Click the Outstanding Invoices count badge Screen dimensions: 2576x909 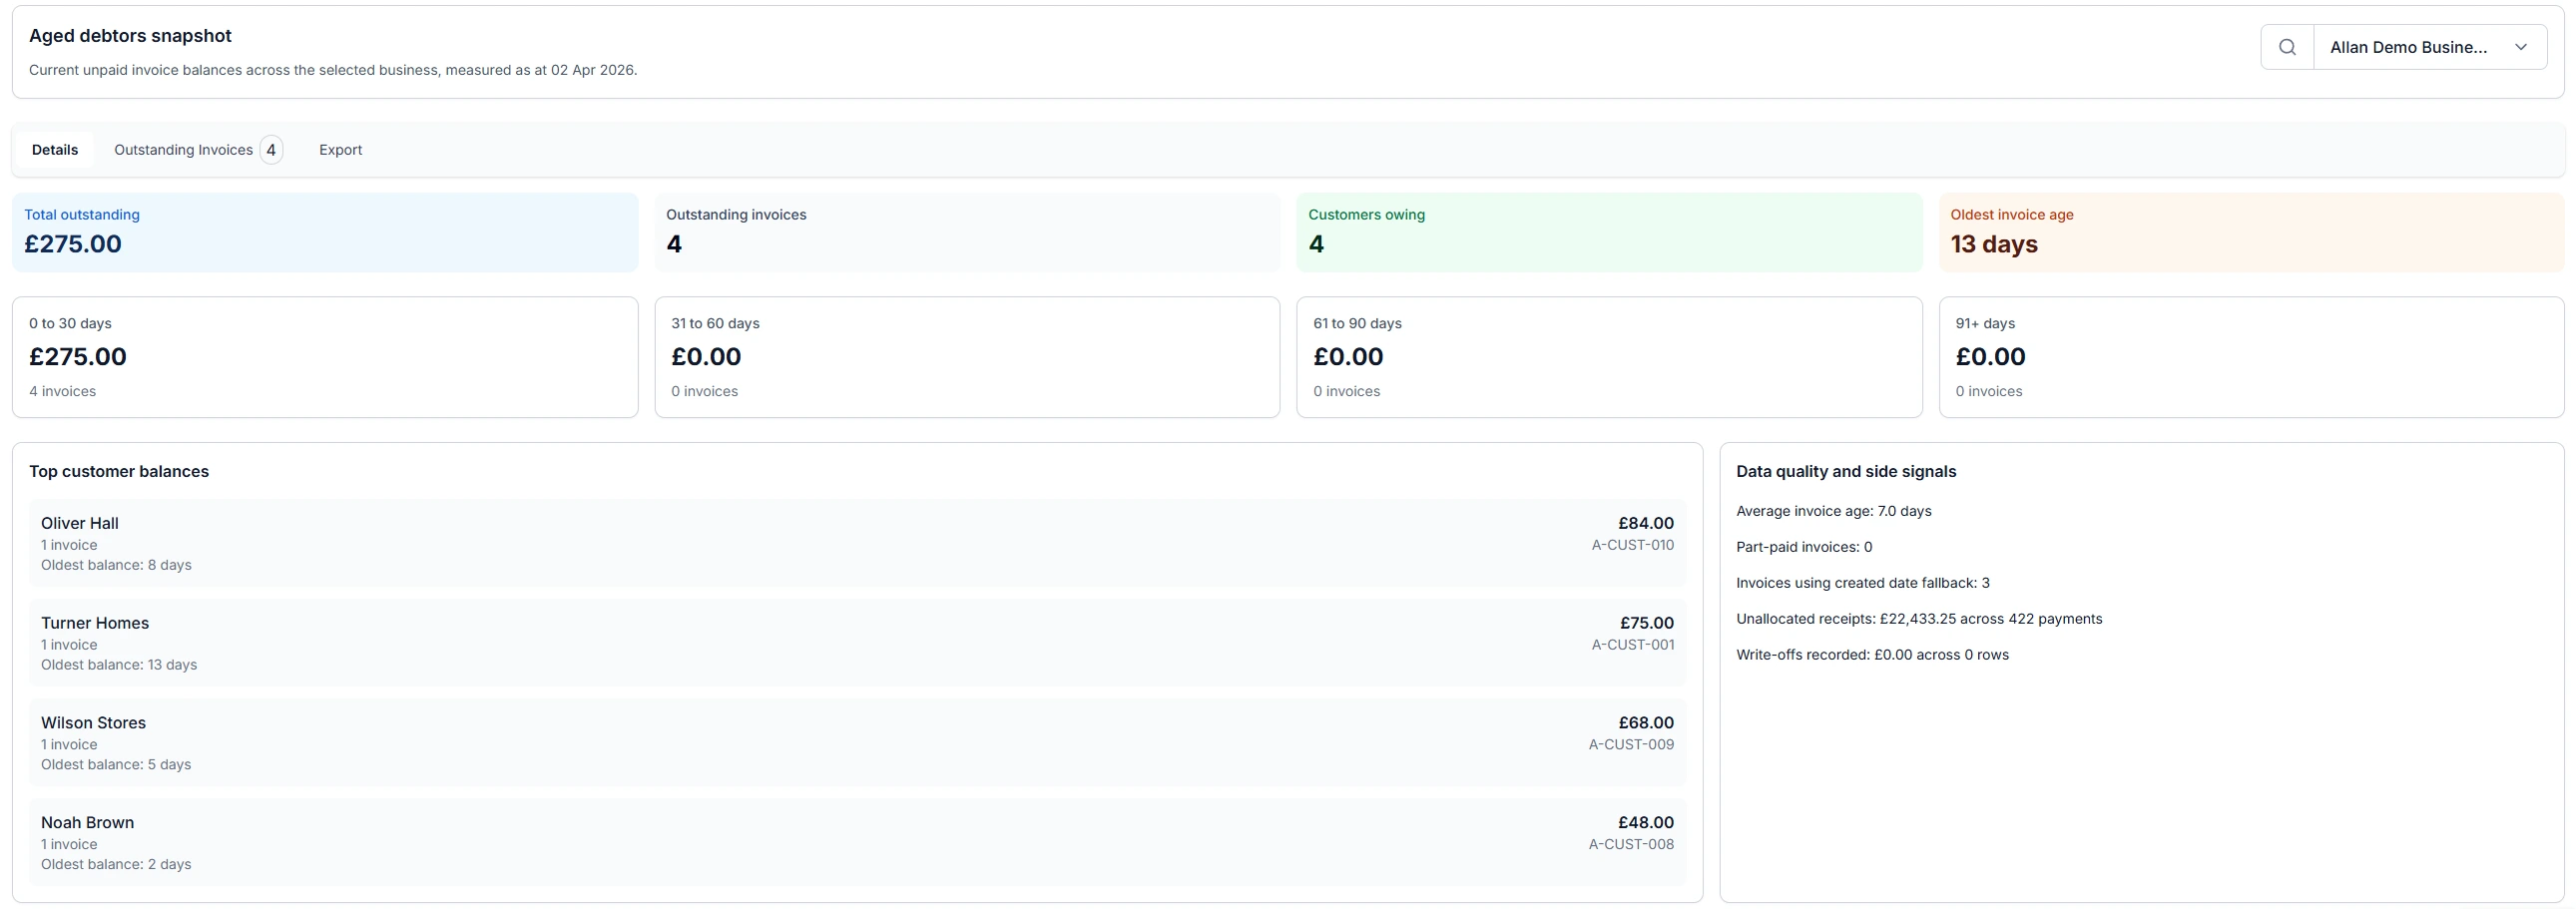tap(270, 149)
